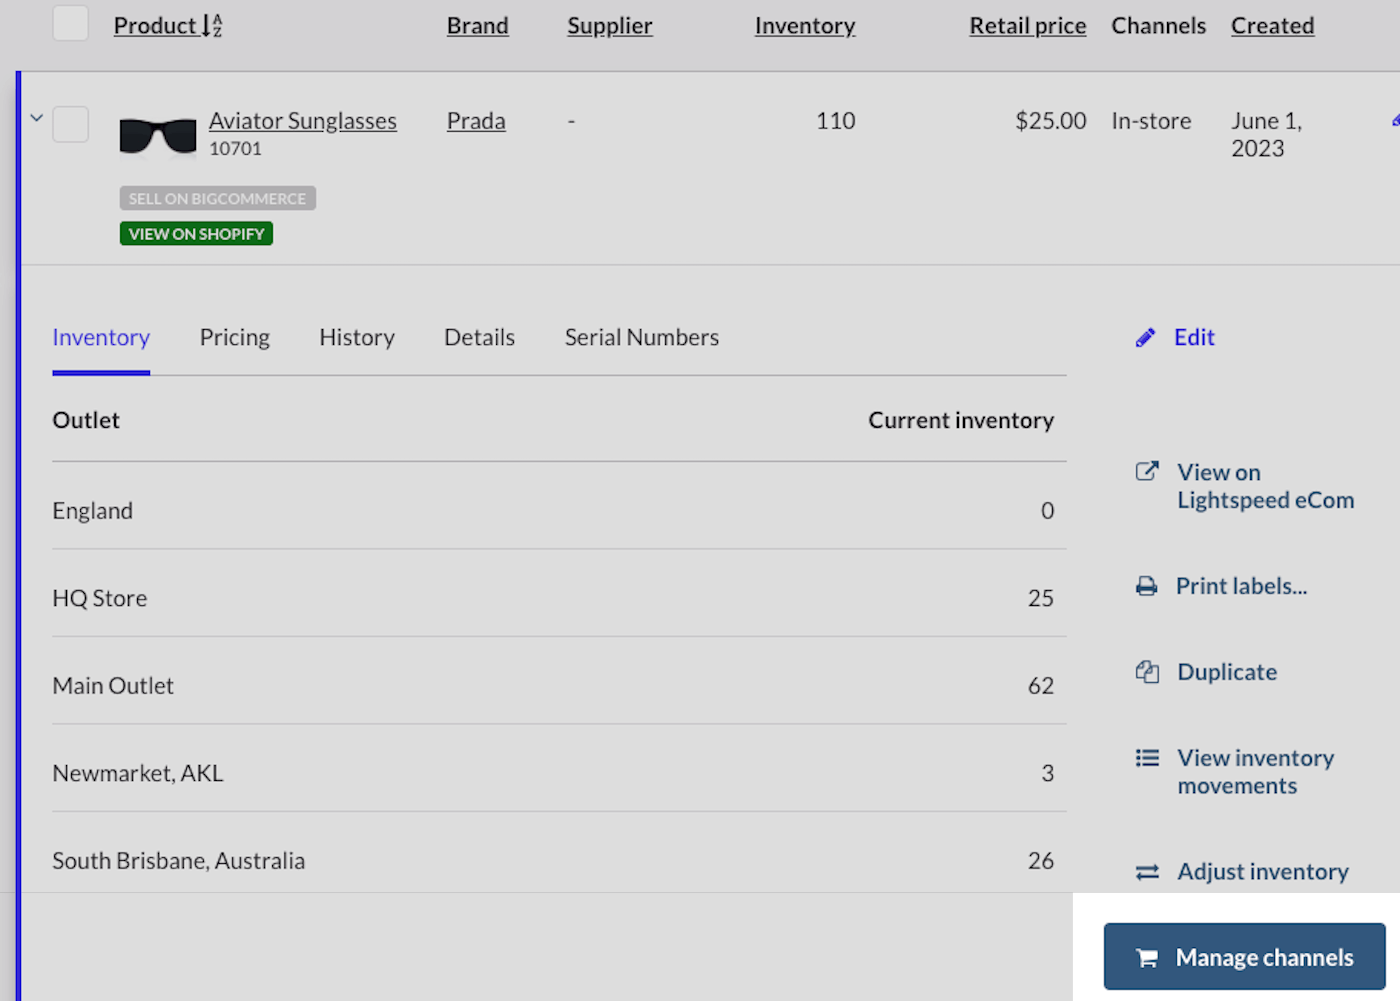This screenshot has height=1001, width=1400.
Task: Sort by the Inventory column header
Action: tap(804, 26)
